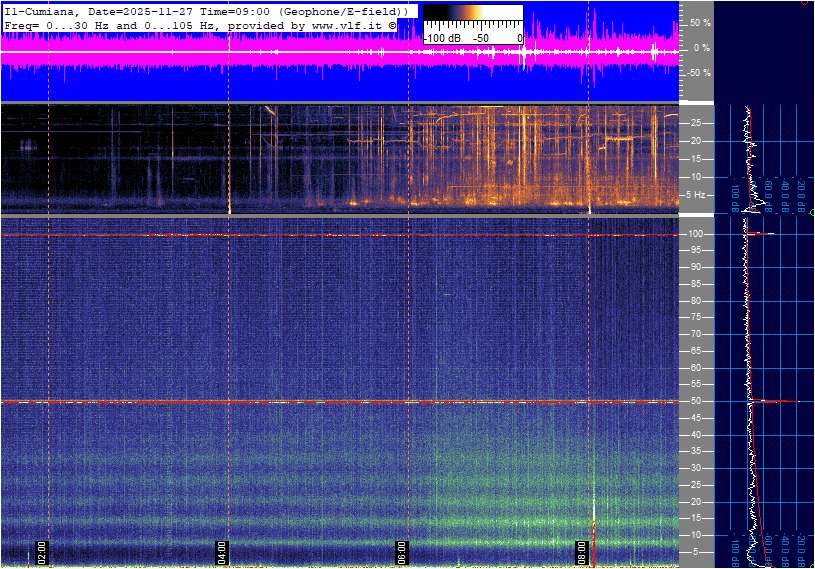The height and width of the screenshot is (569, 815).
Task: Click the green circle marker at right edge
Action: pos(811,213)
